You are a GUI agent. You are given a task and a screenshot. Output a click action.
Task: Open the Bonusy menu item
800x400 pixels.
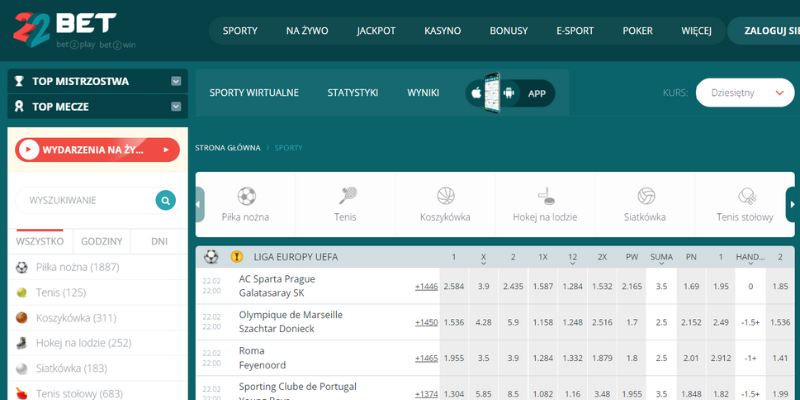[x=509, y=31]
